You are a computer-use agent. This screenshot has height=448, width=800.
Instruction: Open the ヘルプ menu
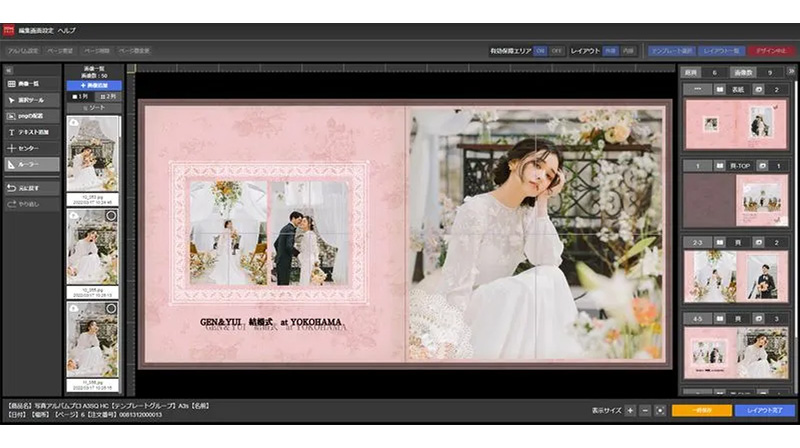click(67, 31)
